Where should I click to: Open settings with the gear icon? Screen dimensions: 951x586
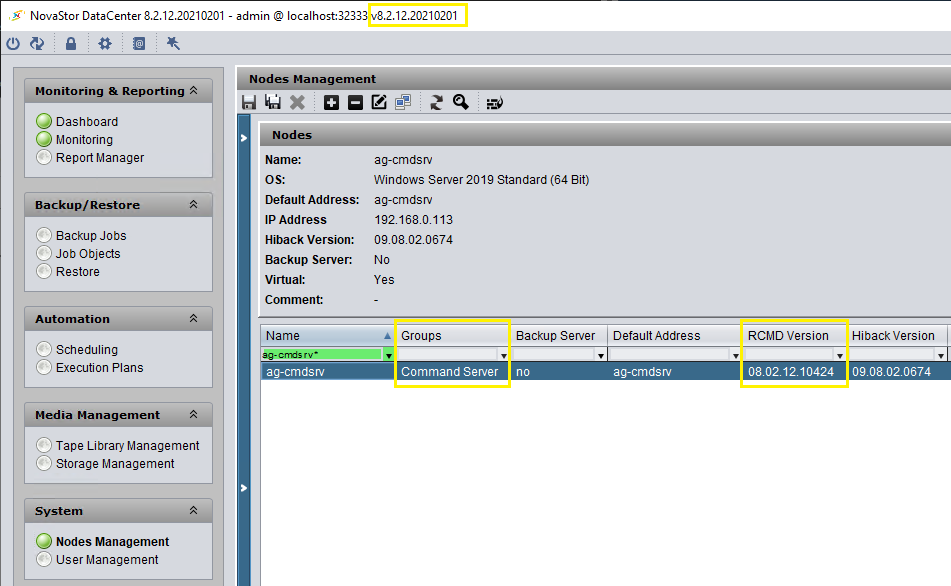tap(105, 44)
